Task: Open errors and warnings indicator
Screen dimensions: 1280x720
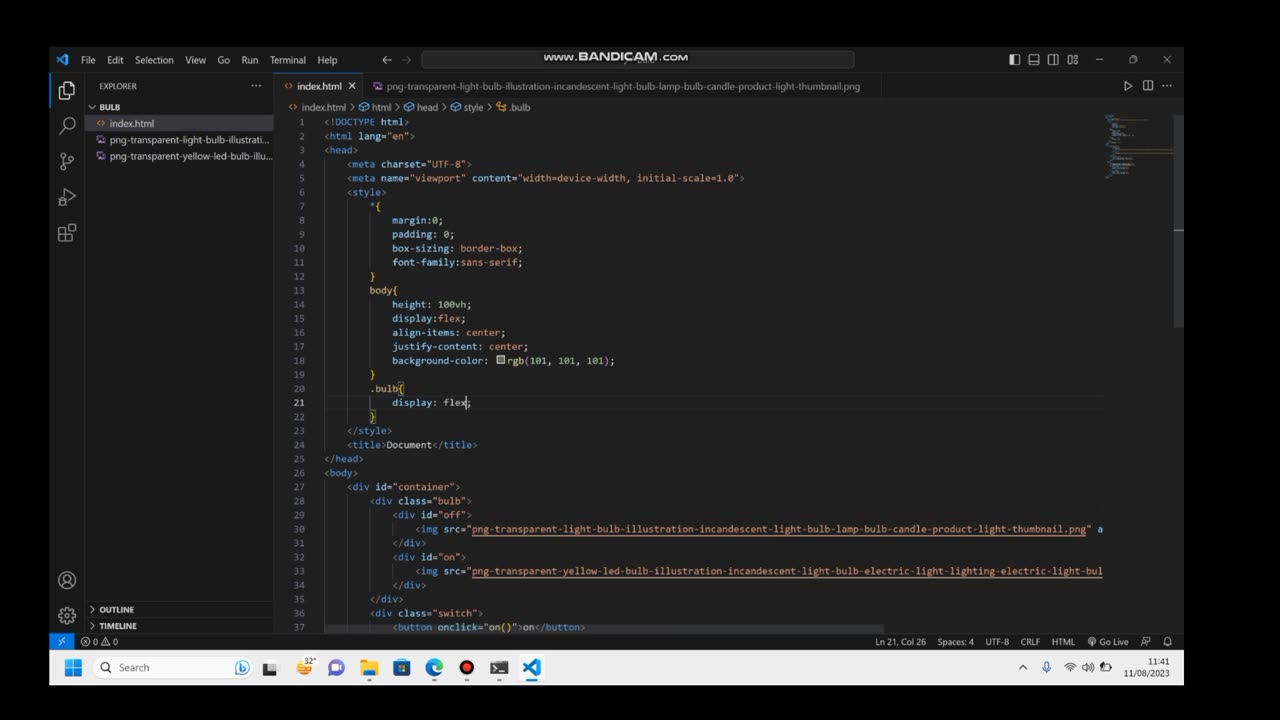Action: pos(99,642)
